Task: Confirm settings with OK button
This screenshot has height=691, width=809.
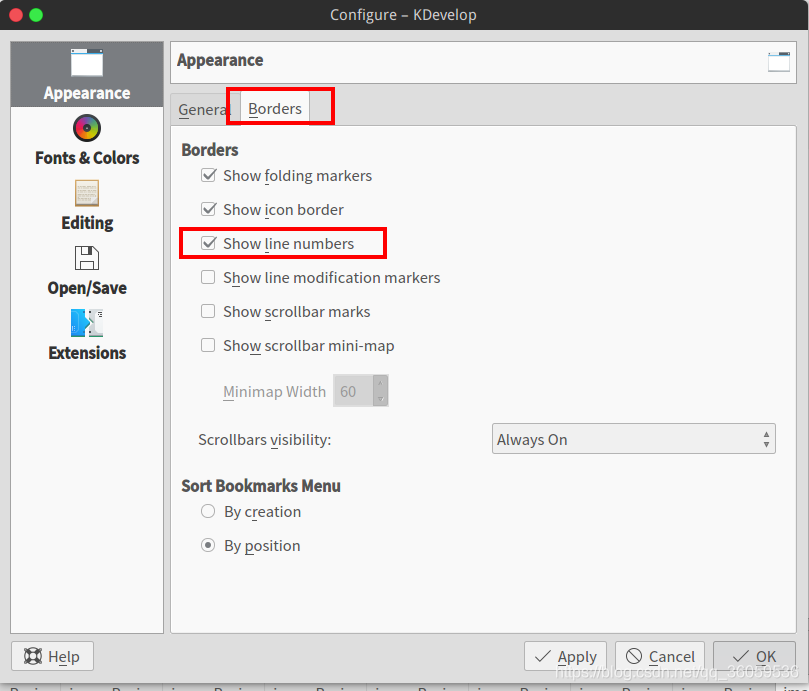Action: coord(754,656)
